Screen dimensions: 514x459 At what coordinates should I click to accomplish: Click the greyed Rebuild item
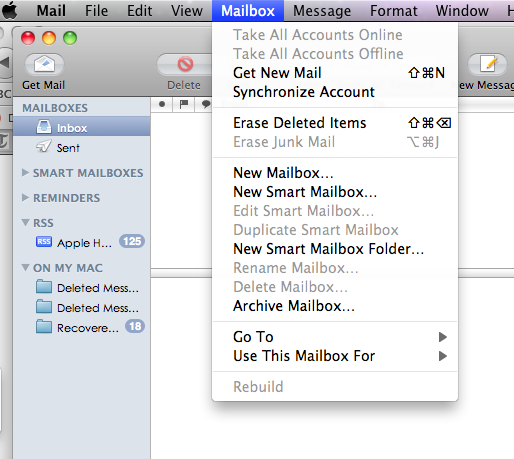click(335, 387)
